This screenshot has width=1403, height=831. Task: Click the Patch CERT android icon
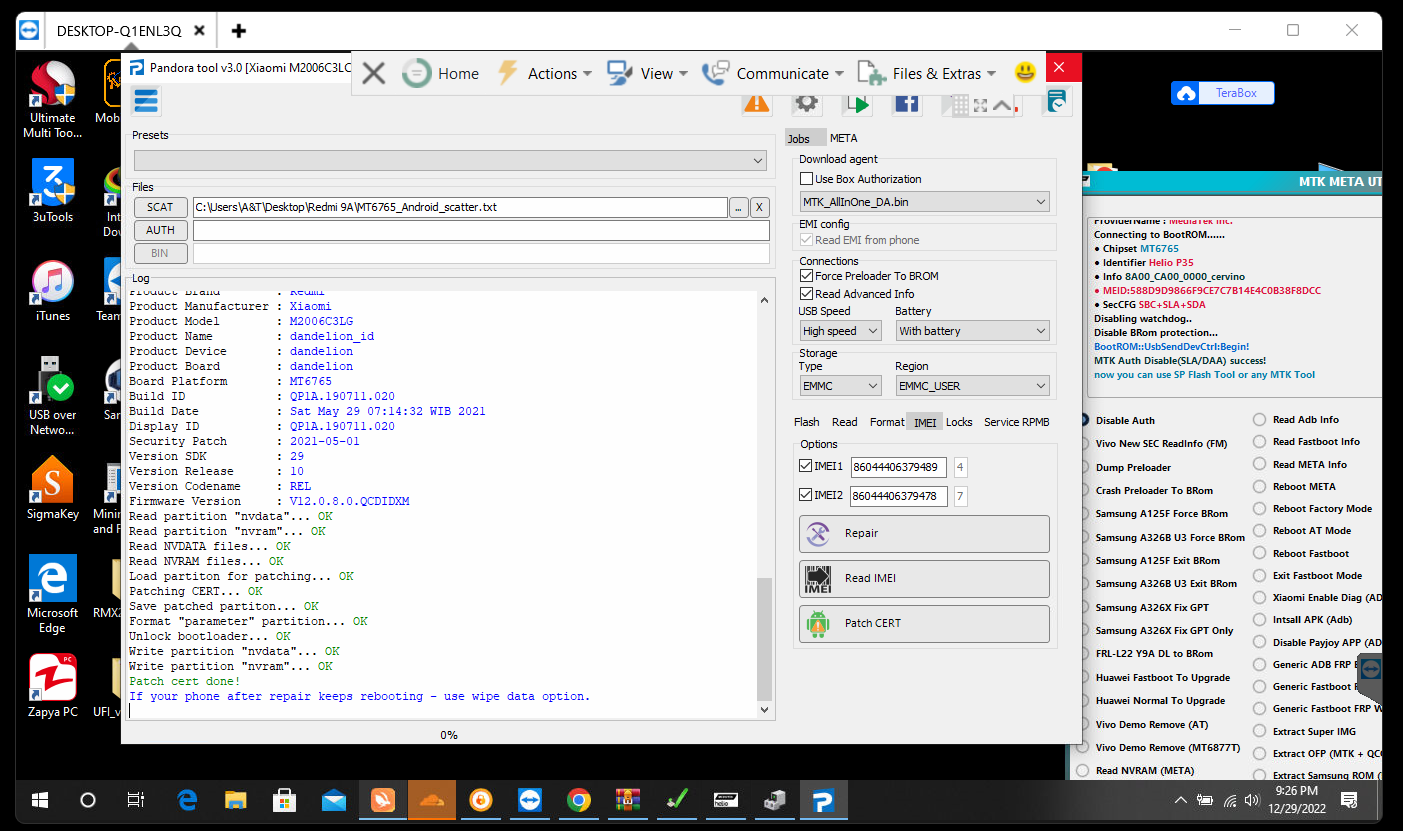[x=818, y=623]
